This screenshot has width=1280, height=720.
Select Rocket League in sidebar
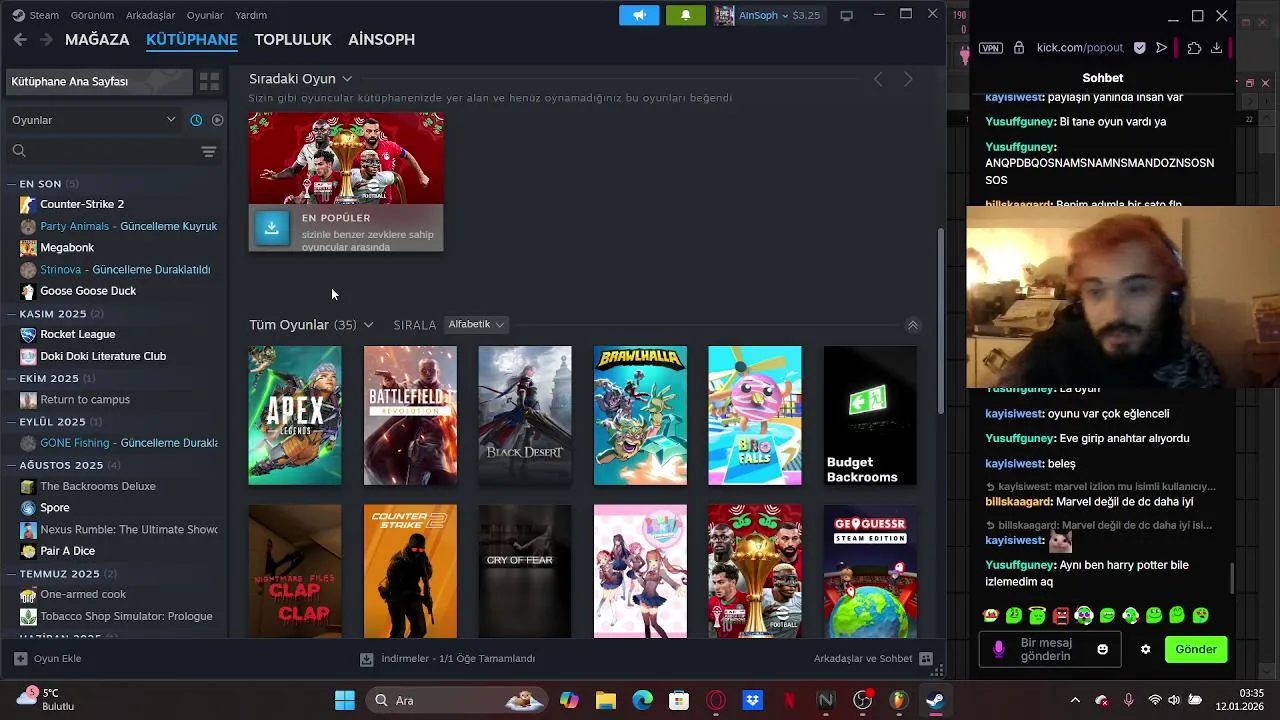77,334
